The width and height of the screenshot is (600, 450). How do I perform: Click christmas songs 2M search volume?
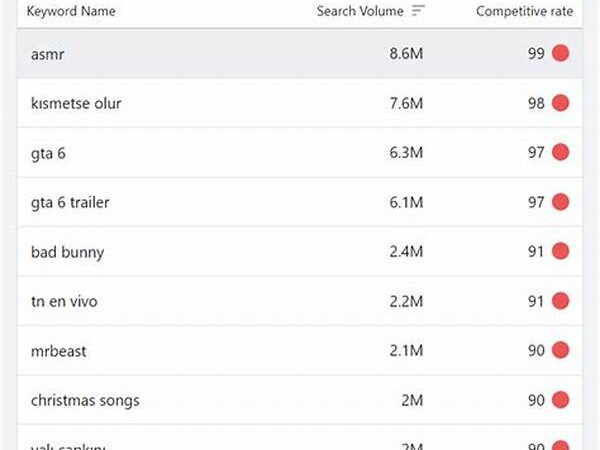412,401
